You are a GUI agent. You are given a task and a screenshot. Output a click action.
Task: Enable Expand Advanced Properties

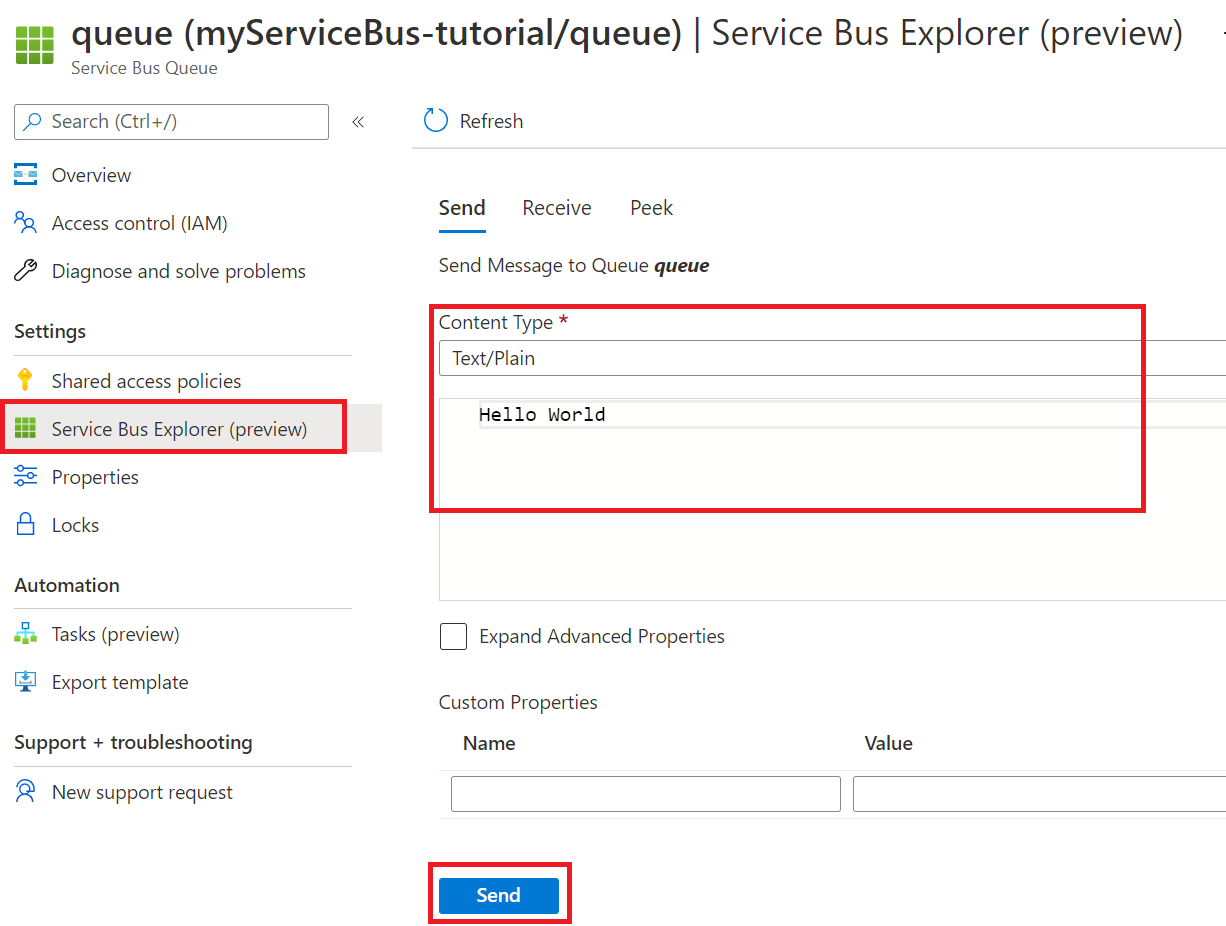(x=453, y=636)
